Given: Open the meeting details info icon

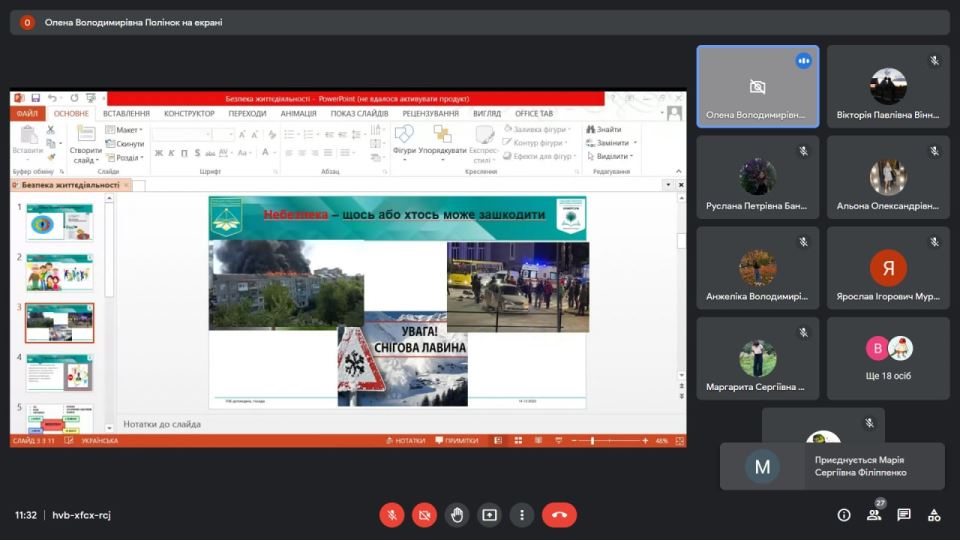Looking at the screenshot, I should coord(843,515).
